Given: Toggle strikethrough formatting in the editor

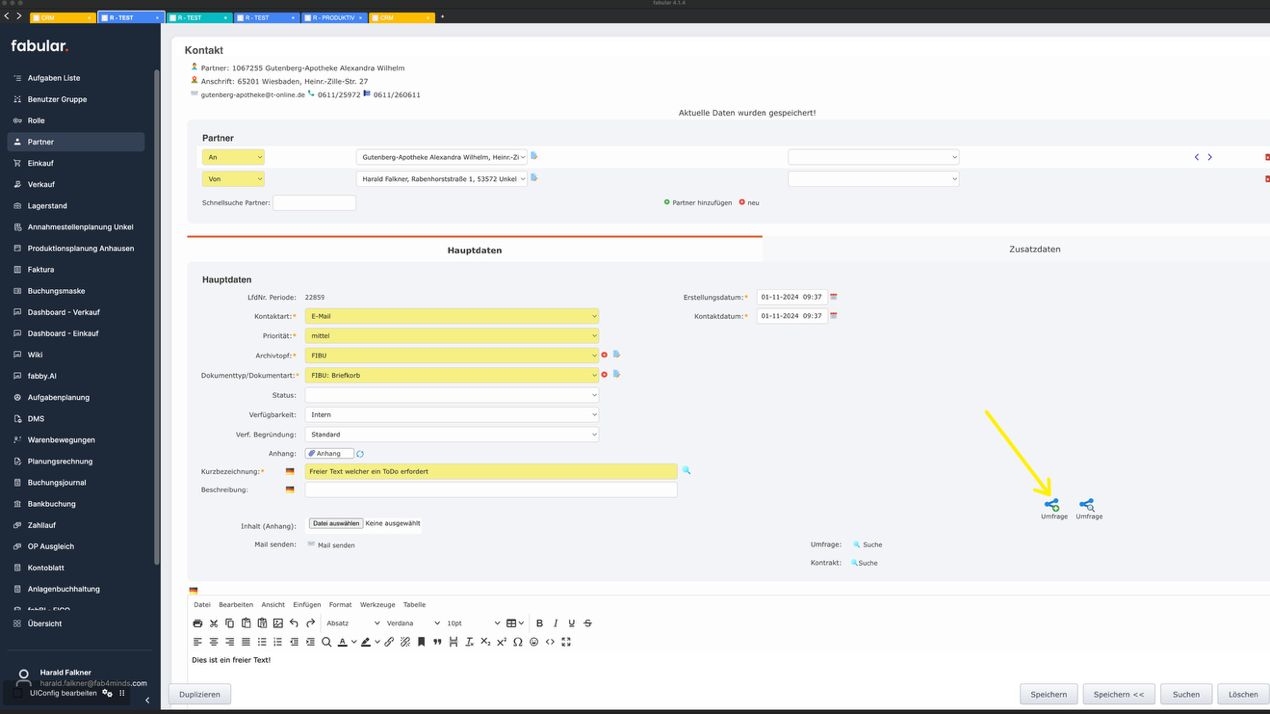Looking at the screenshot, I should (x=588, y=623).
